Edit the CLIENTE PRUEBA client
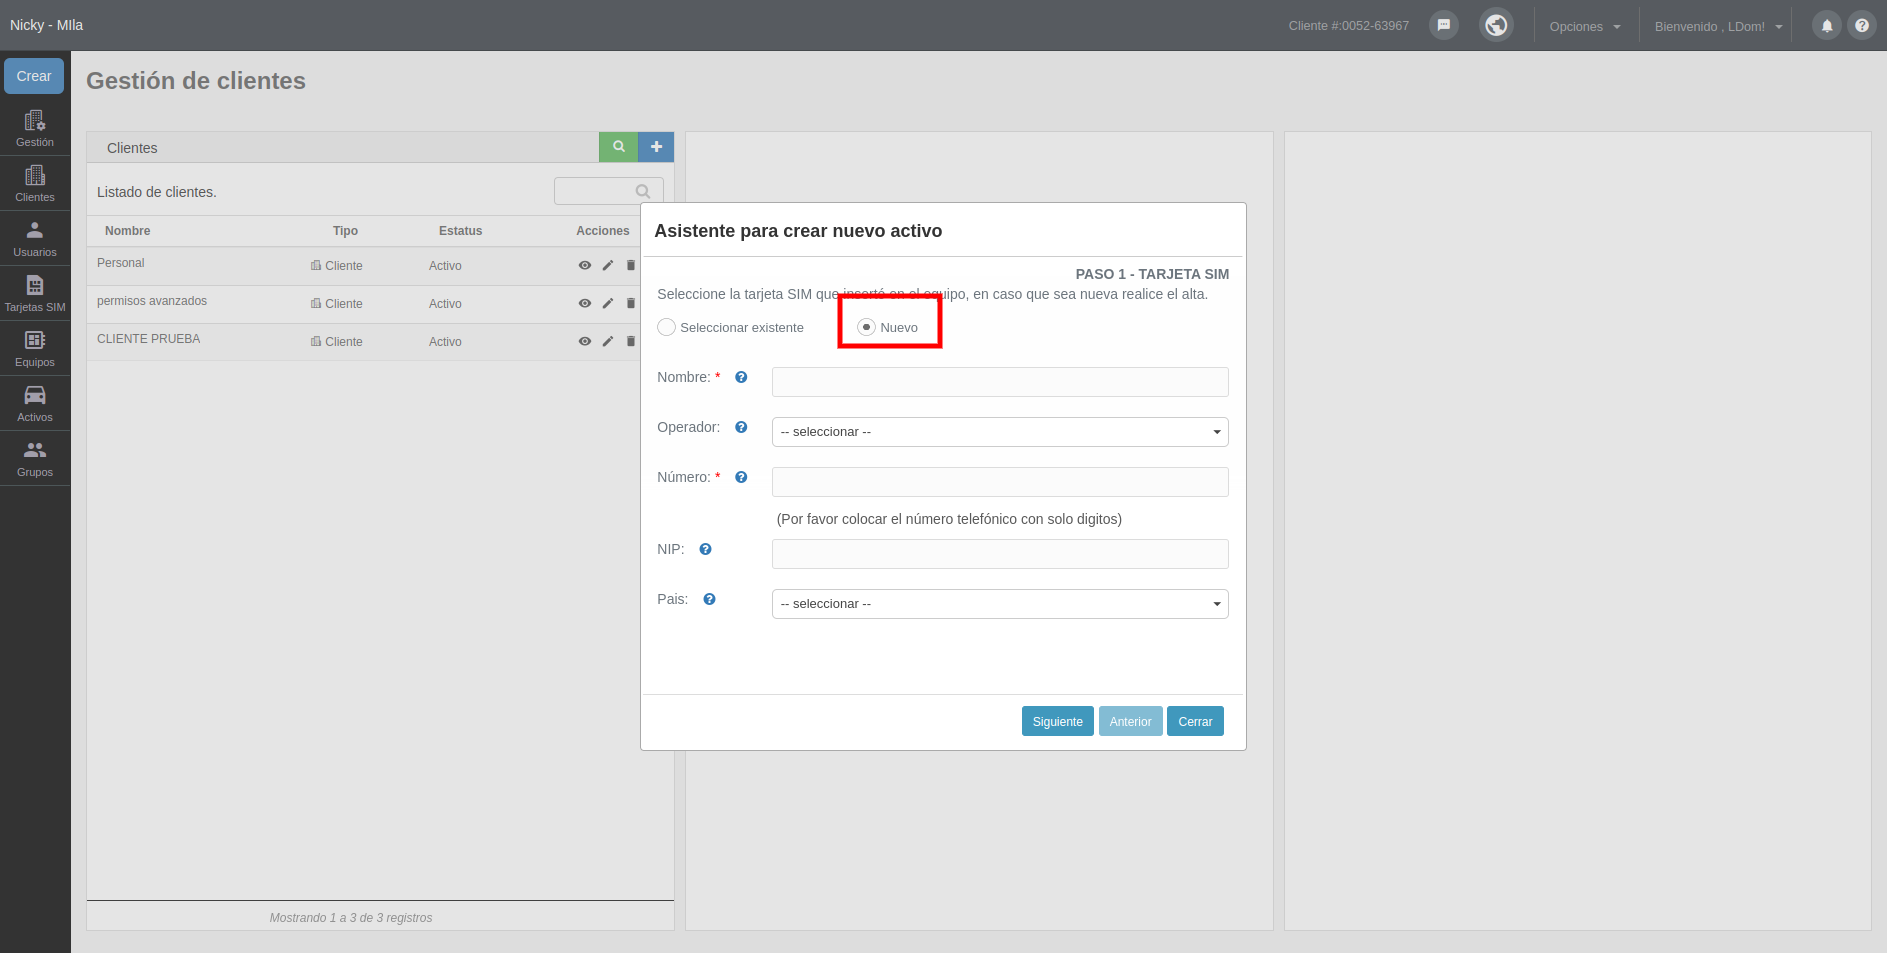Viewport: 1887px width, 953px height. pos(607,341)
